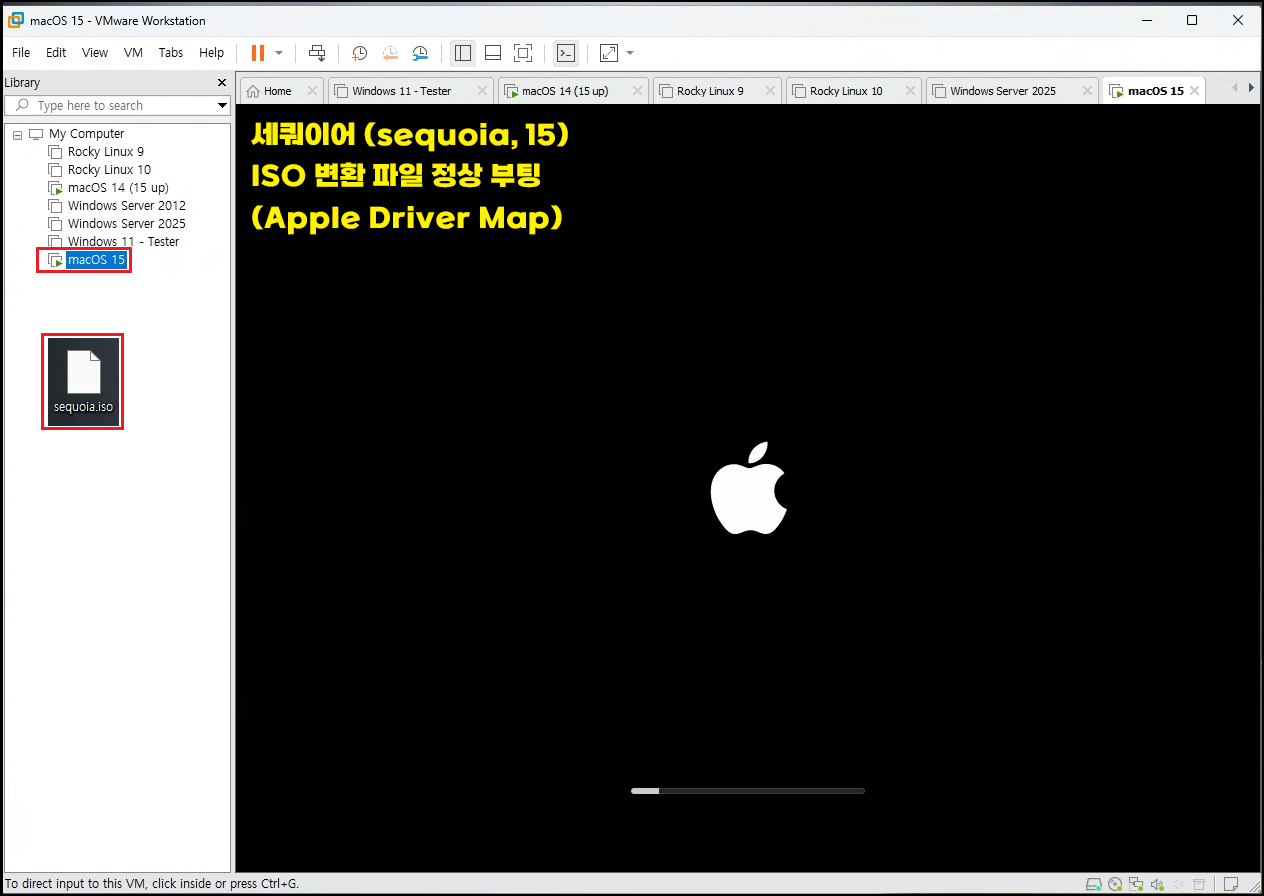
Task: Open the power options dropdown arrow
Action: pyautogui.click(x=279, y=53)
